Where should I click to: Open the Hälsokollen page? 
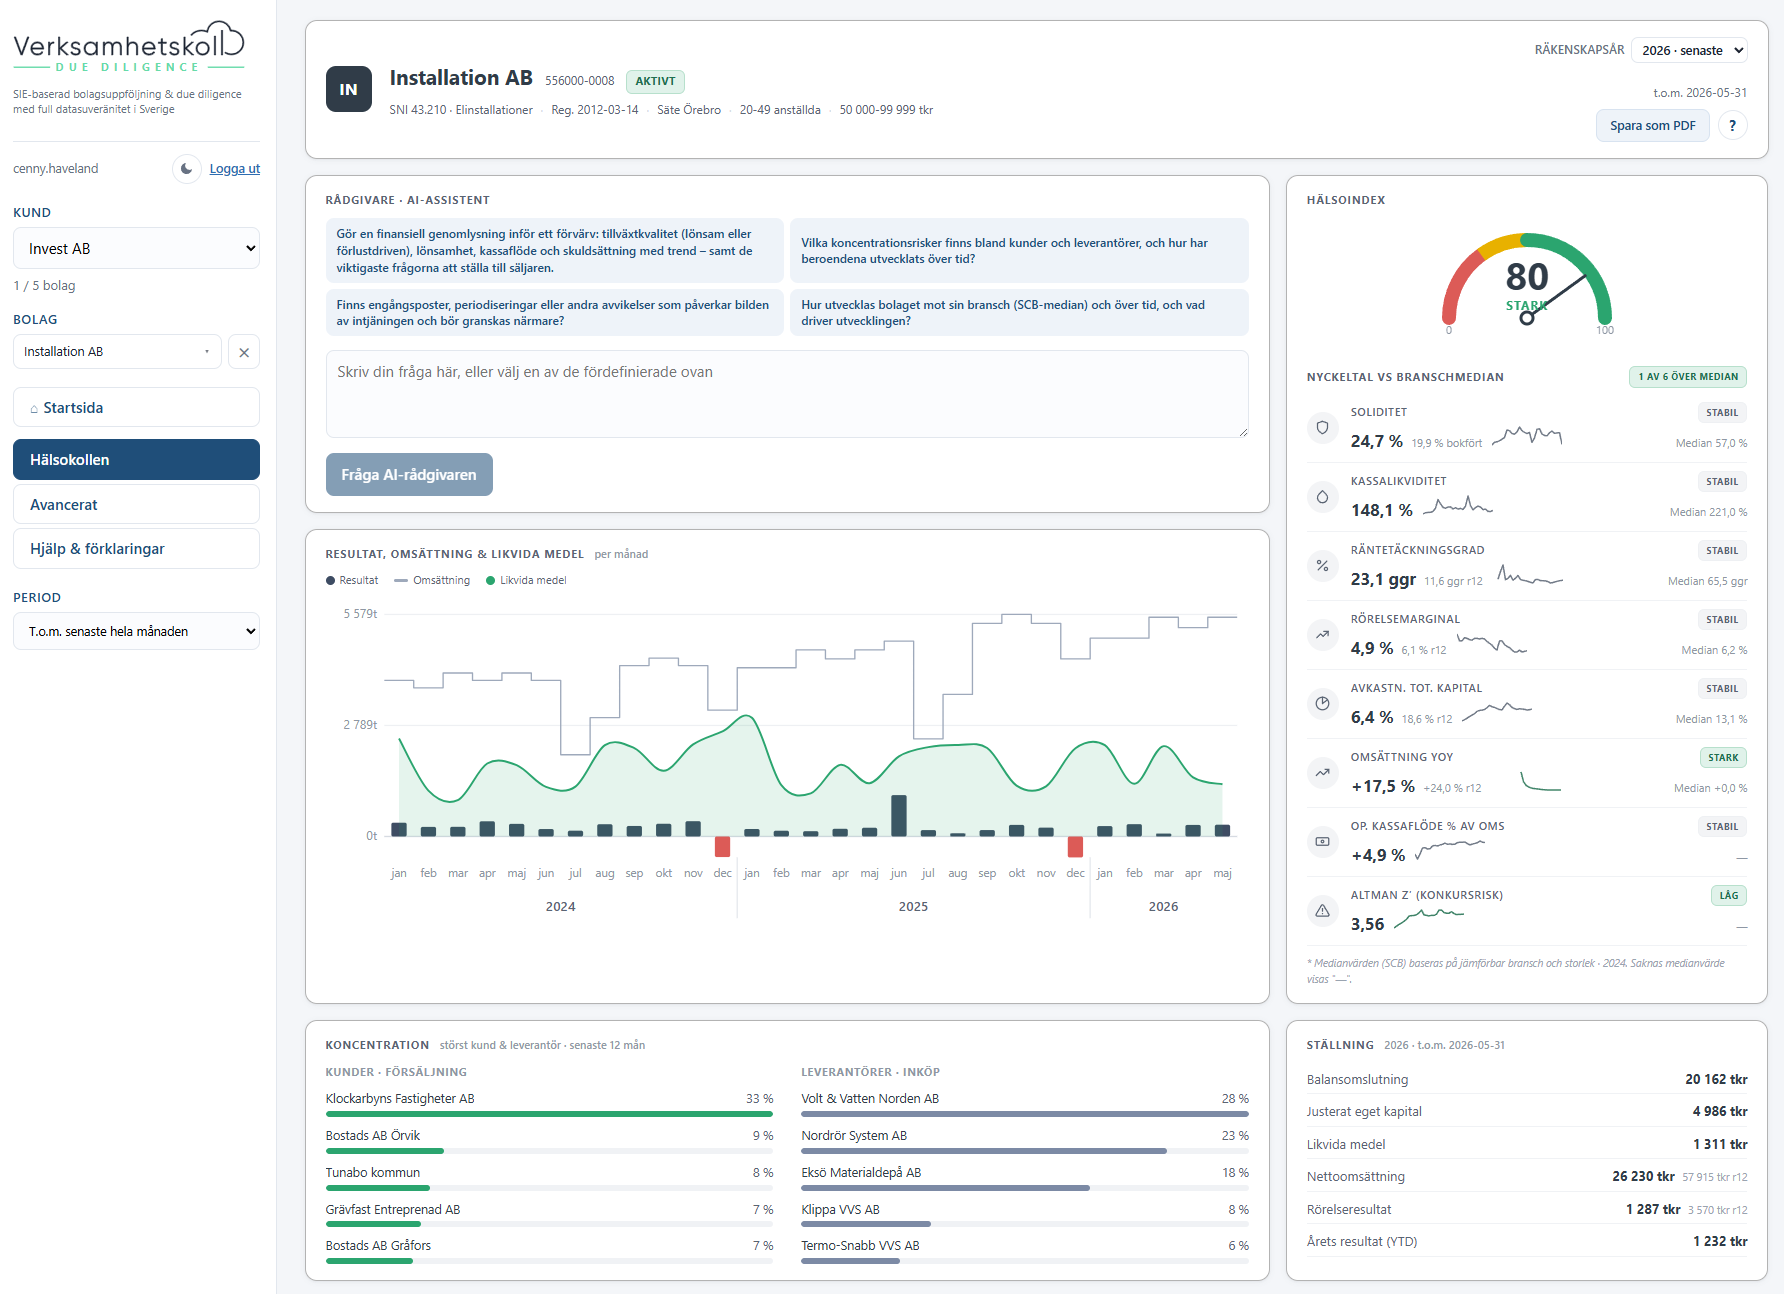136,459
